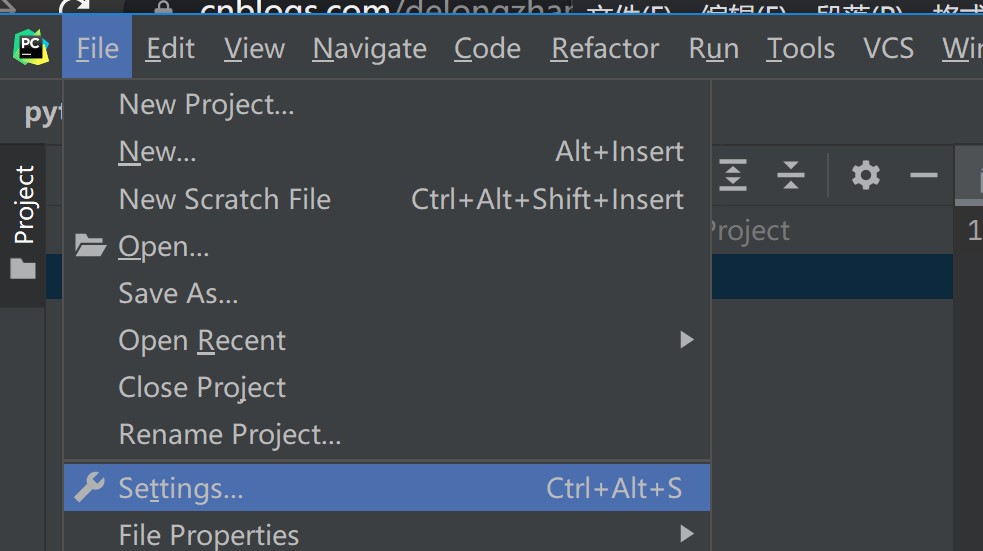
Task: Choose Save As in the File menu
Action: (x=178, y=293)
